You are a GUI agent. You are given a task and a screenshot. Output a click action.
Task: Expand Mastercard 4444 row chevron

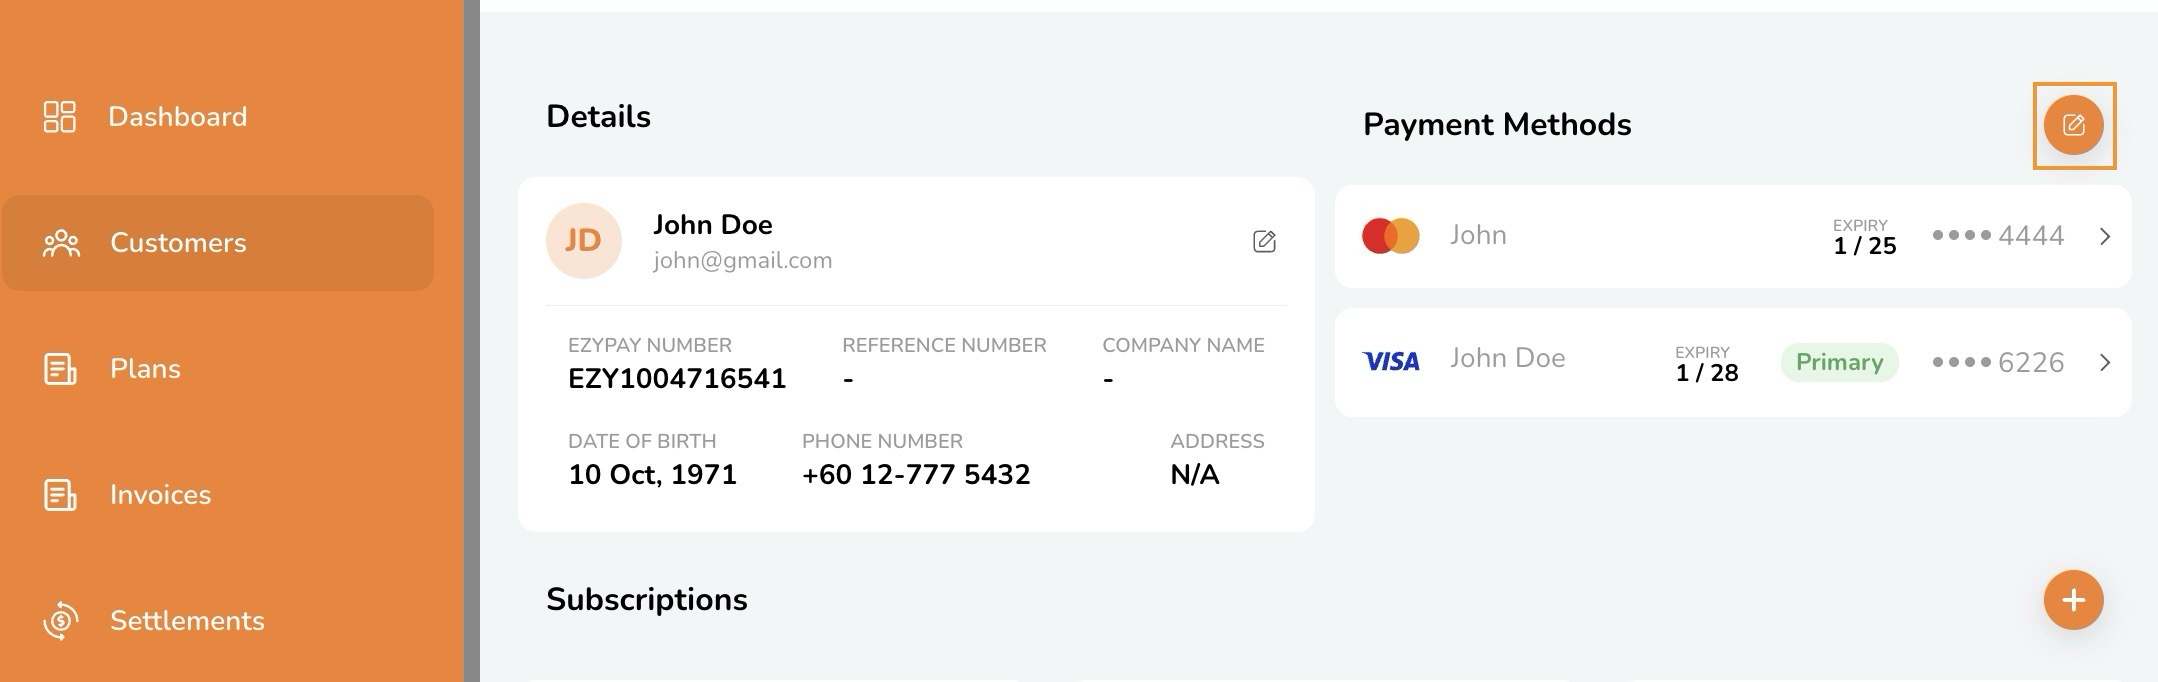pos(2105,236)
